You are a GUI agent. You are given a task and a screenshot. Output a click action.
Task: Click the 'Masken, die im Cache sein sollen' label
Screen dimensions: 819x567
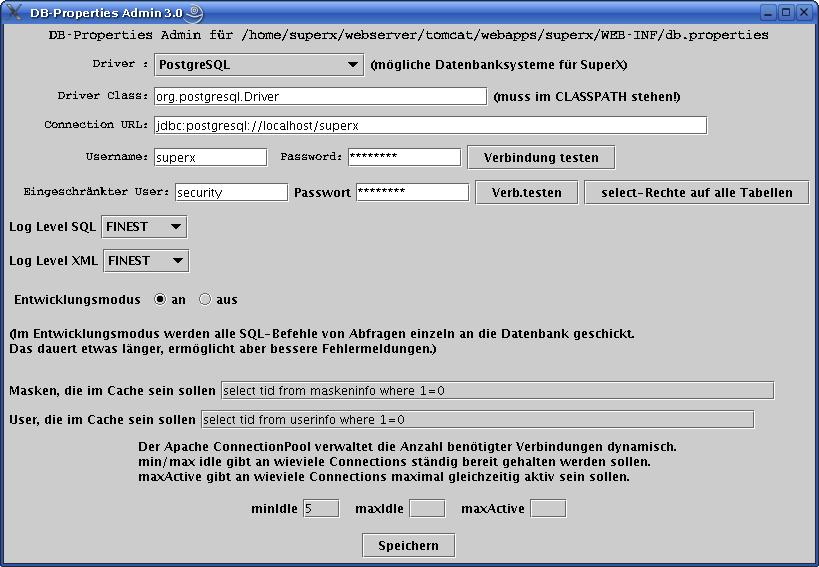point(112,391)
